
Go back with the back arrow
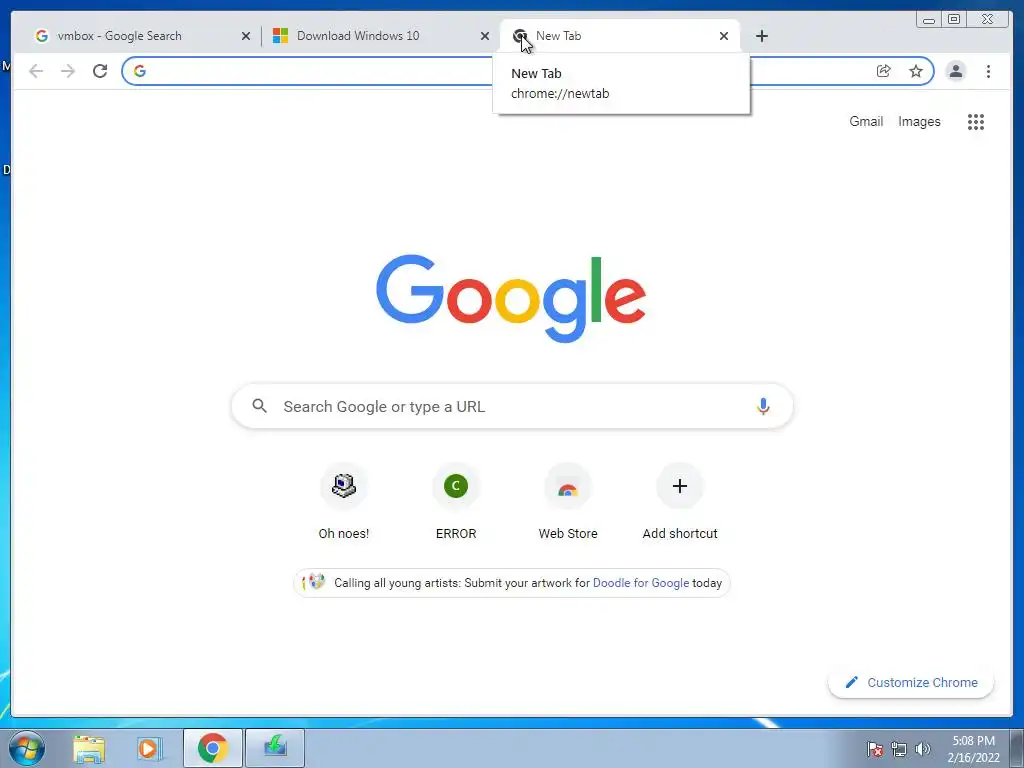(x=36, y=71)
